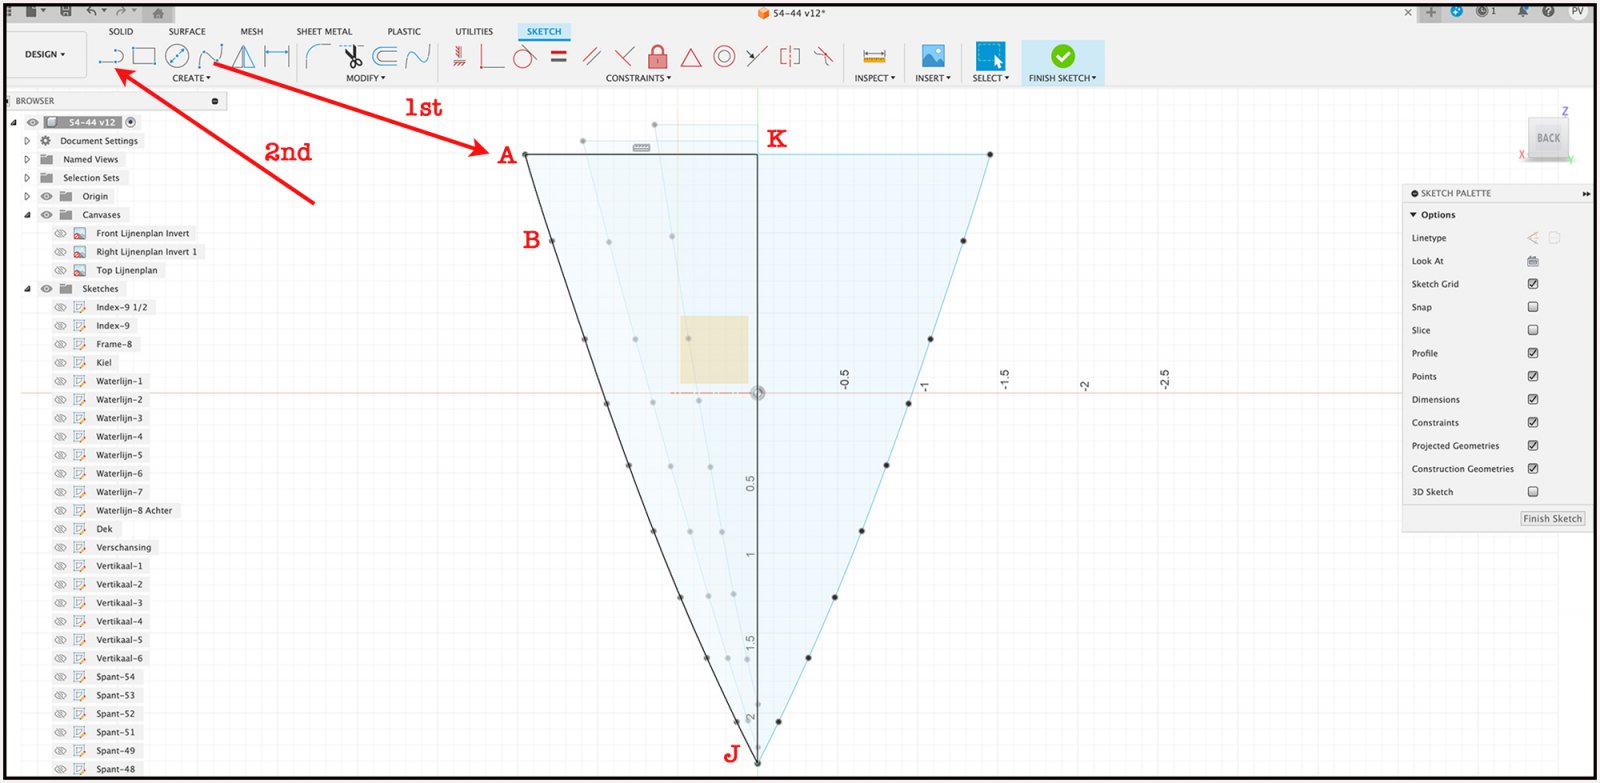Toggle the Profile checkbox

(1533, 353)
